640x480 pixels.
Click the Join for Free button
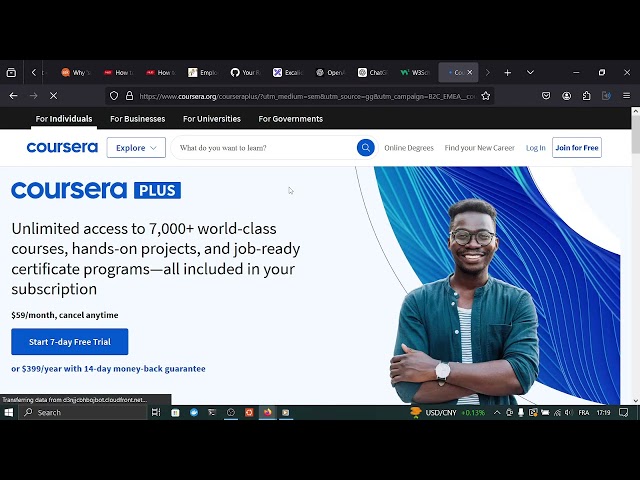coord(577,147)
